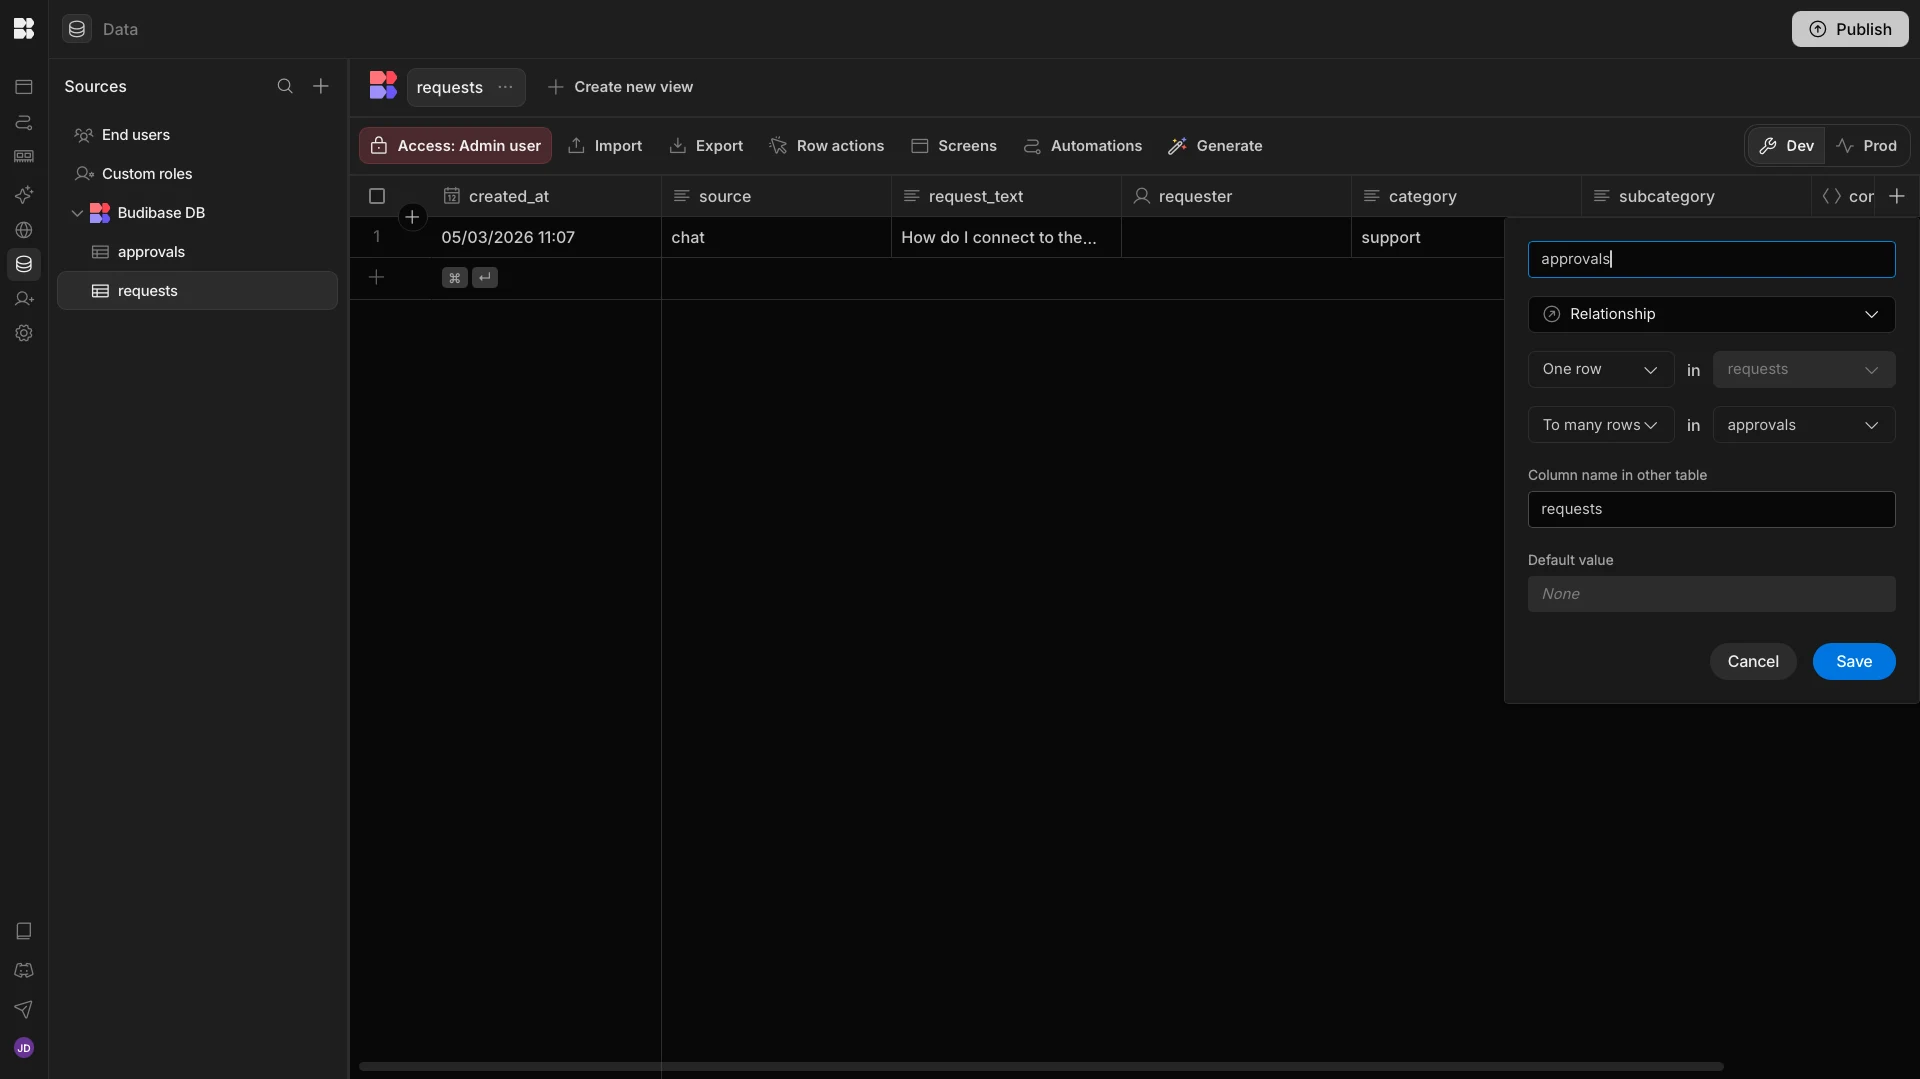Viewport: 1920px width, 1079px height.
Task: Click the Column name in other table field
Action: (x=1711, y=509)
